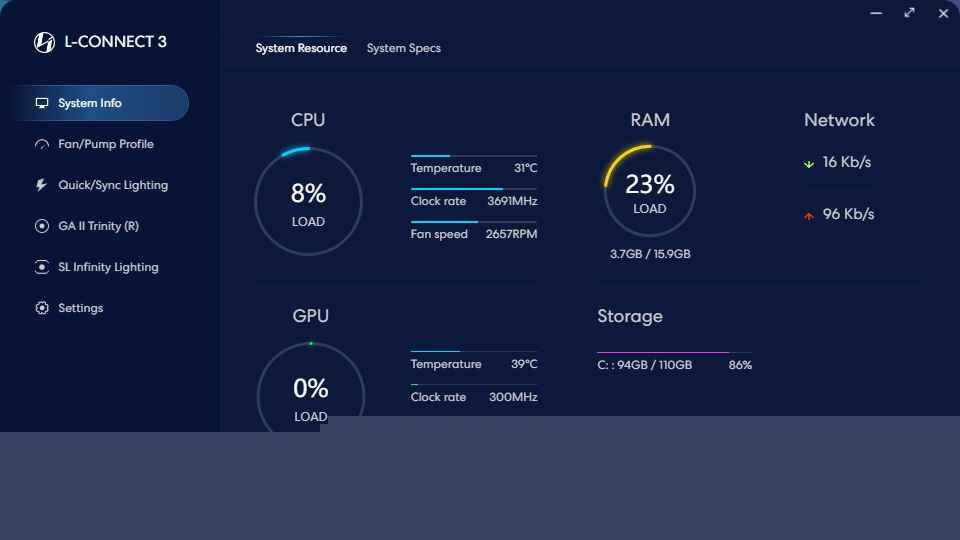
Task: Click the red upload arrow icon
Action: tap(809, 216)
